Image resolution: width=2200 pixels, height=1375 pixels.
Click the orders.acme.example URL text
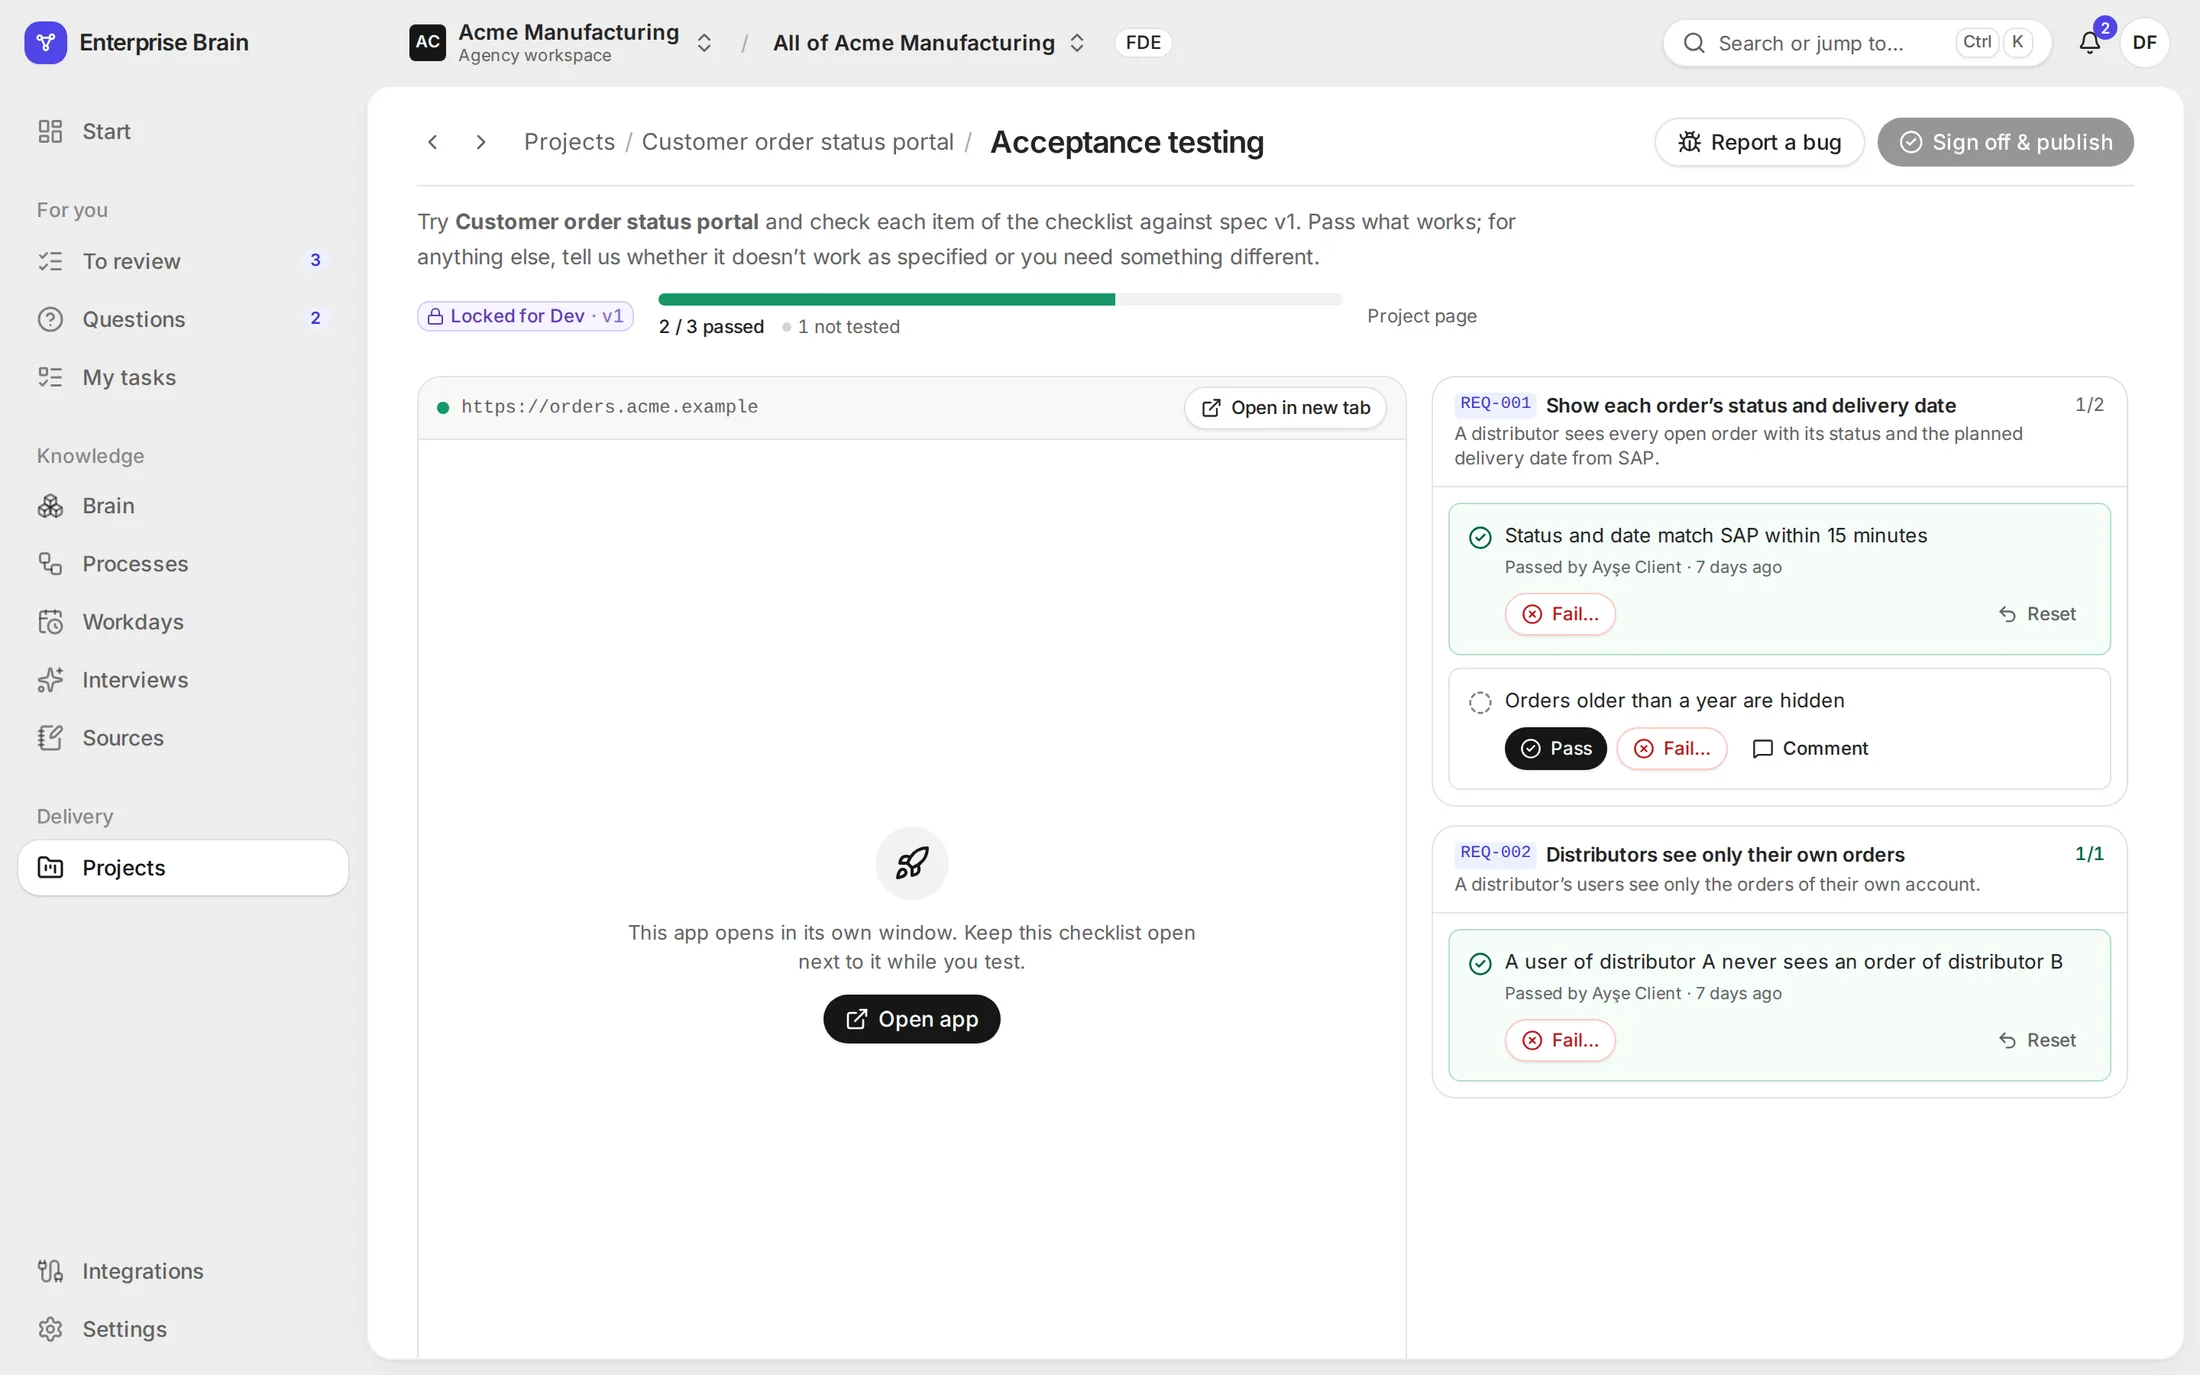[x=609, y=407]
